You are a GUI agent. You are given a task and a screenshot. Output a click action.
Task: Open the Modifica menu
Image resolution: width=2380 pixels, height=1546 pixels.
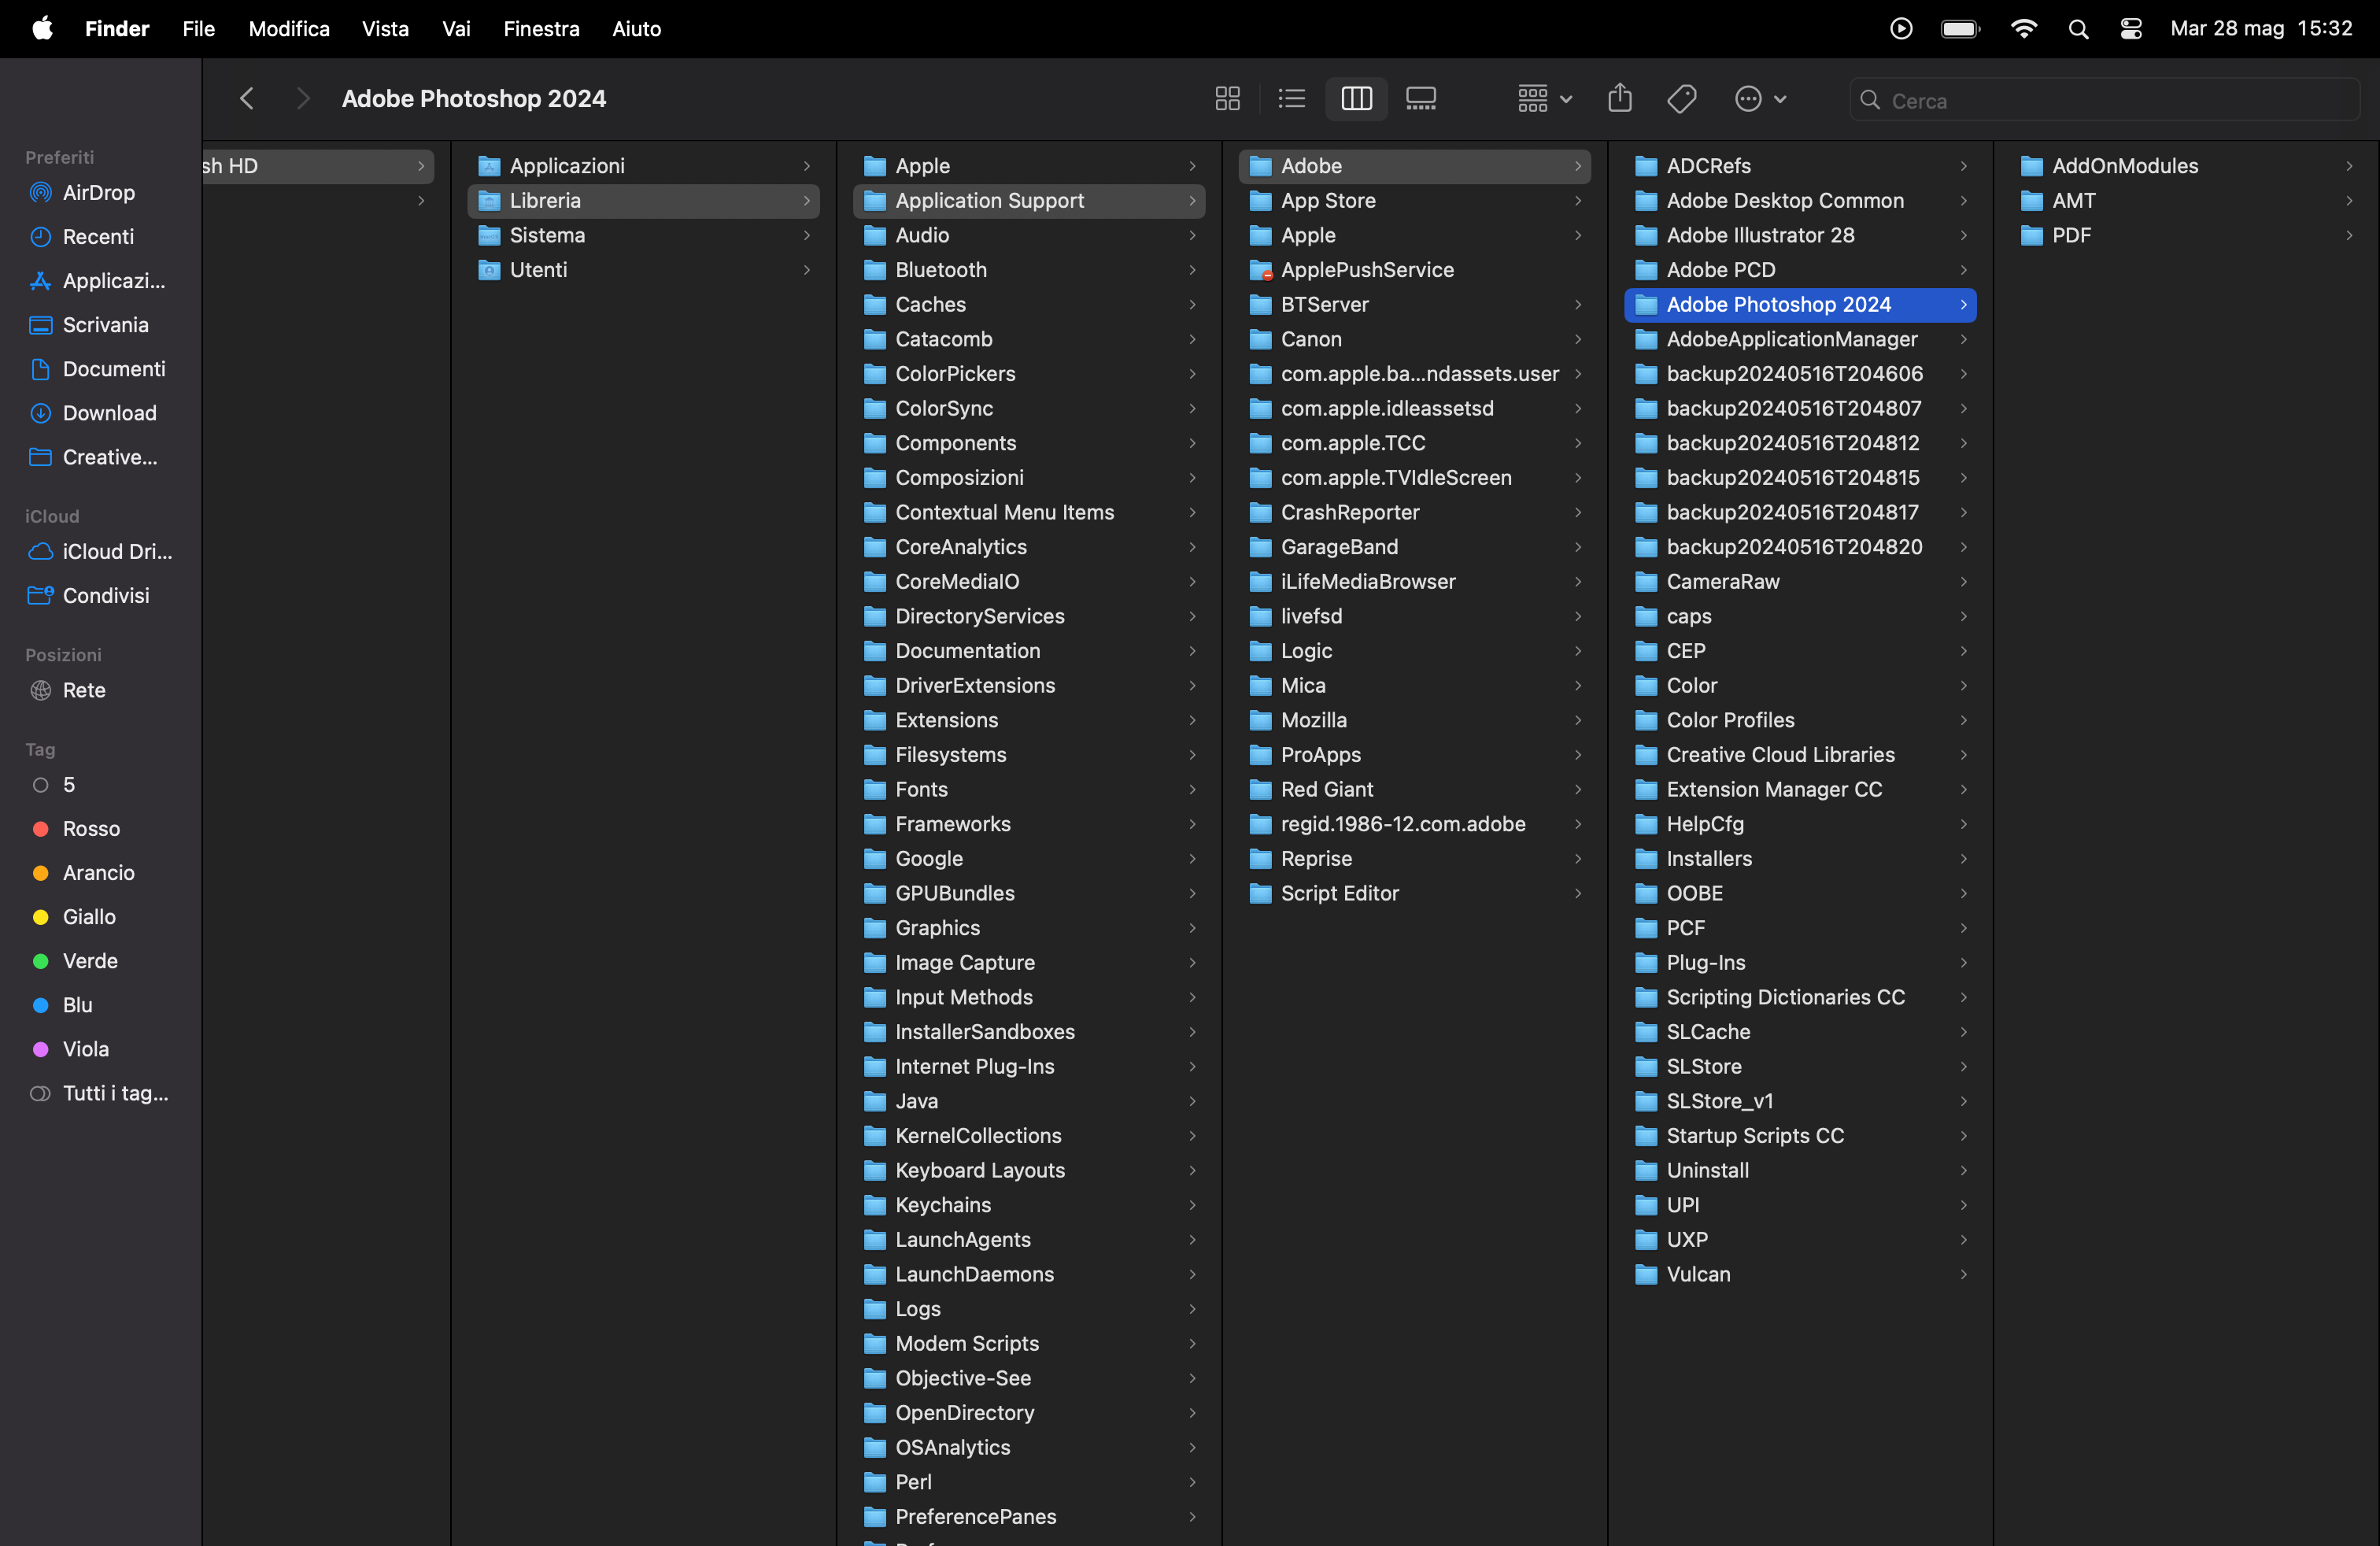[289, 29]
